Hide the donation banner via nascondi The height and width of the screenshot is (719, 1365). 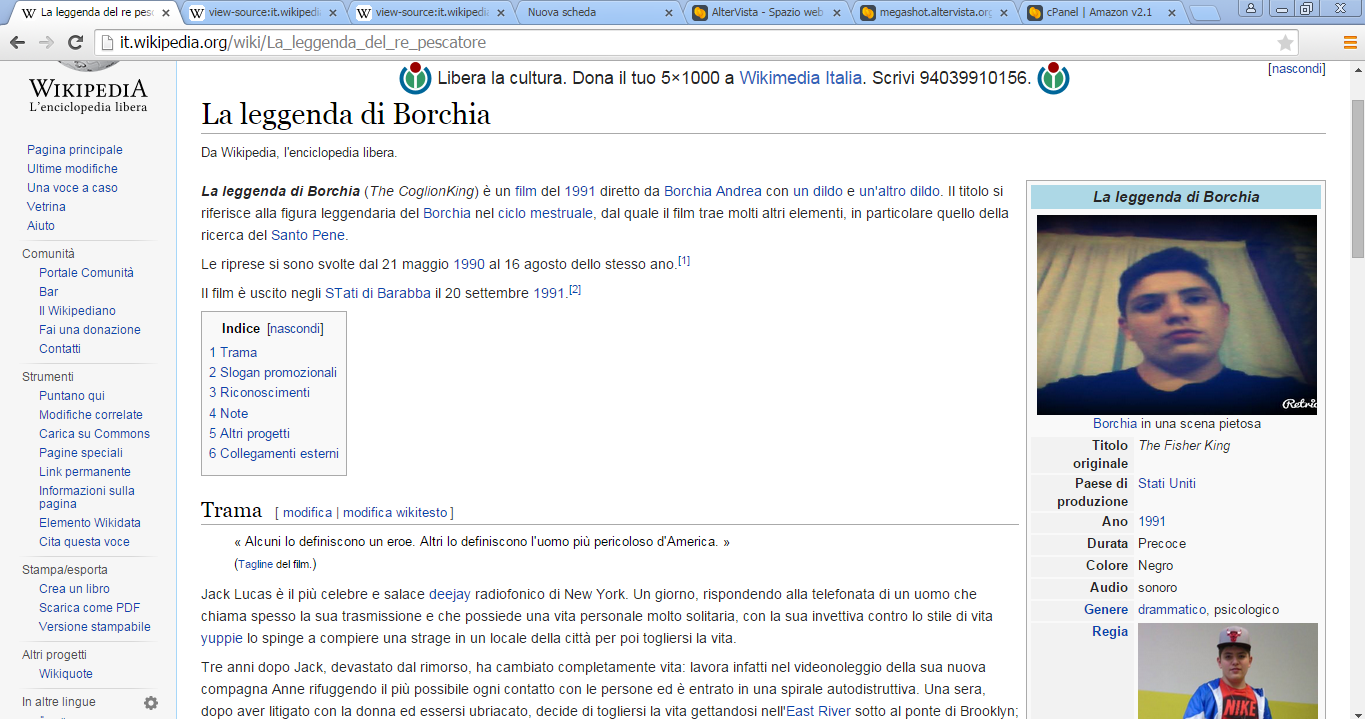click(1296, 69)
